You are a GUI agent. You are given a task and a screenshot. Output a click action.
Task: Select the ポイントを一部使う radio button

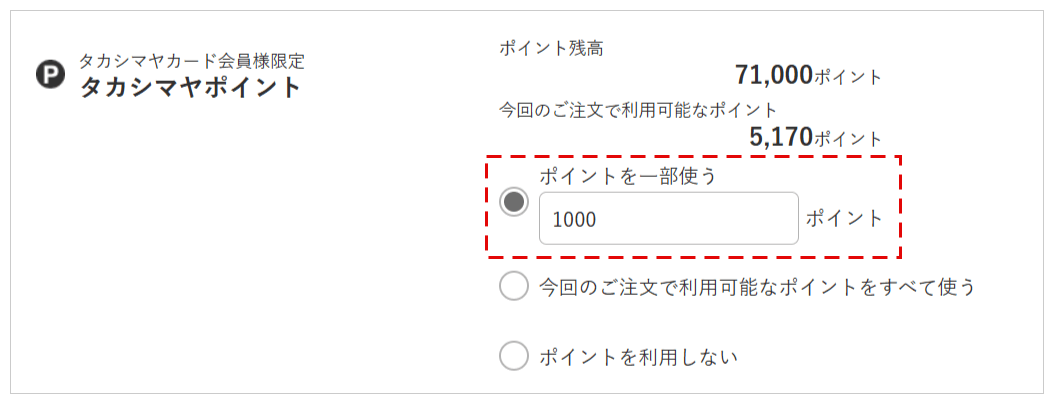(514, 201)
